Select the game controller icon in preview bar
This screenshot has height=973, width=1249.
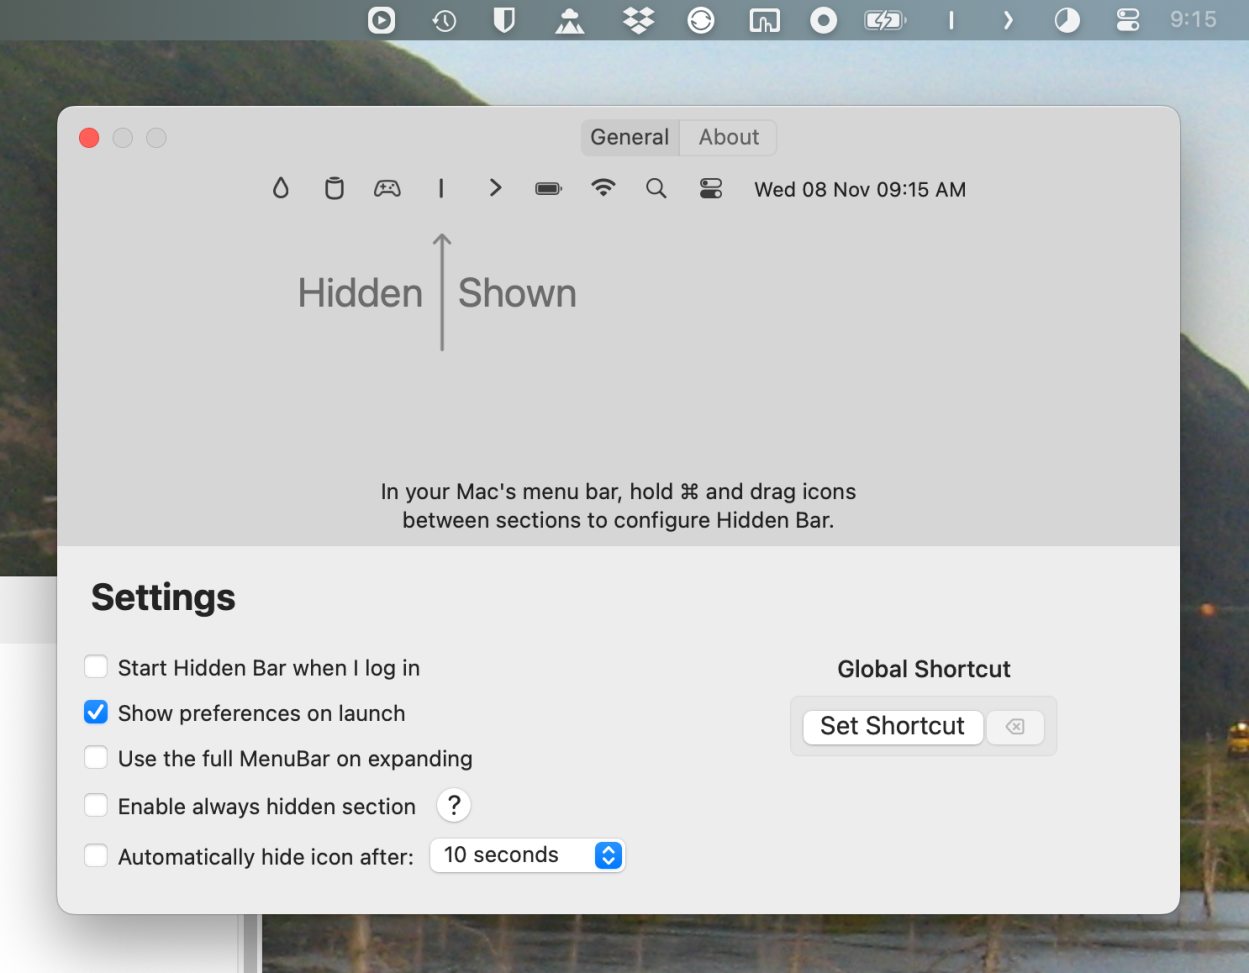point(388,188)
